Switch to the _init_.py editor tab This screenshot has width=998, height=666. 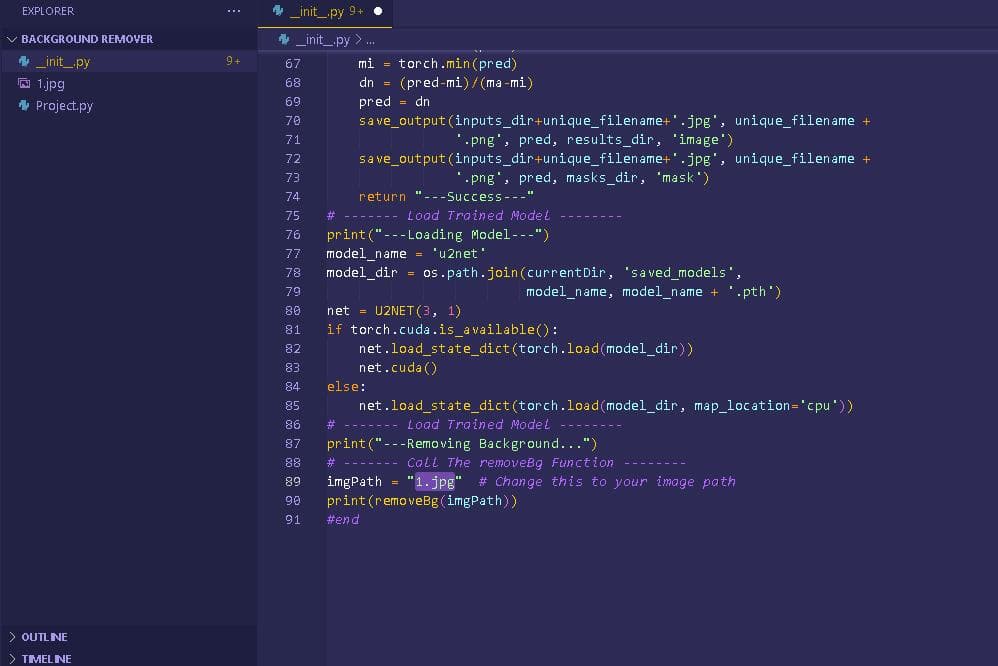click(325, 11)
